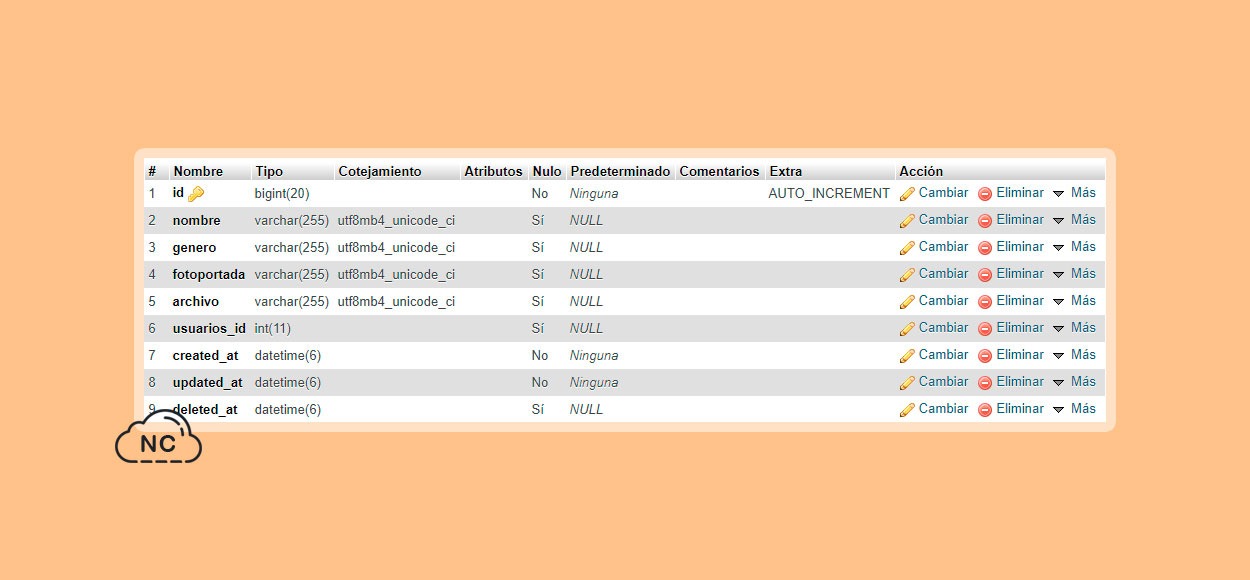Click the Comentarios column header
This screenshot has width=1250, height=580.
click(719, 172)
